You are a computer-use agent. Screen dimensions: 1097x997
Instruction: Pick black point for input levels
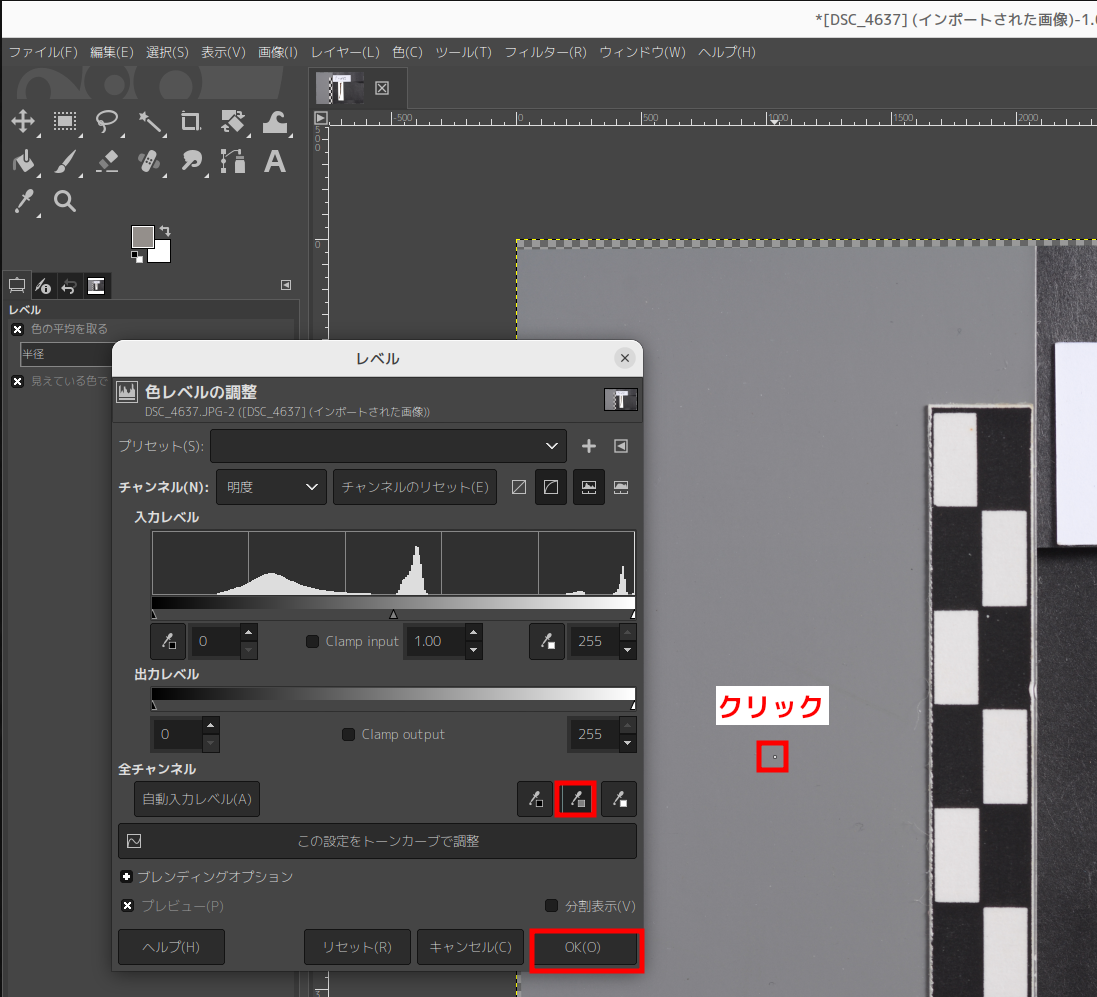(x=168, y=642)
